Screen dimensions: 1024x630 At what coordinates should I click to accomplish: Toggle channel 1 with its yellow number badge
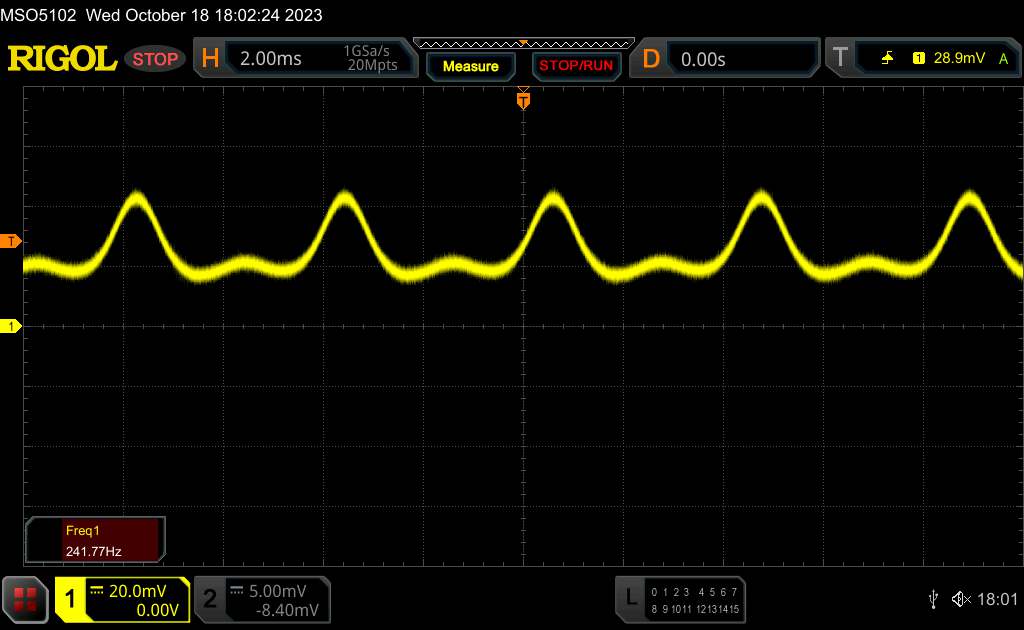(x=70, y=599)
